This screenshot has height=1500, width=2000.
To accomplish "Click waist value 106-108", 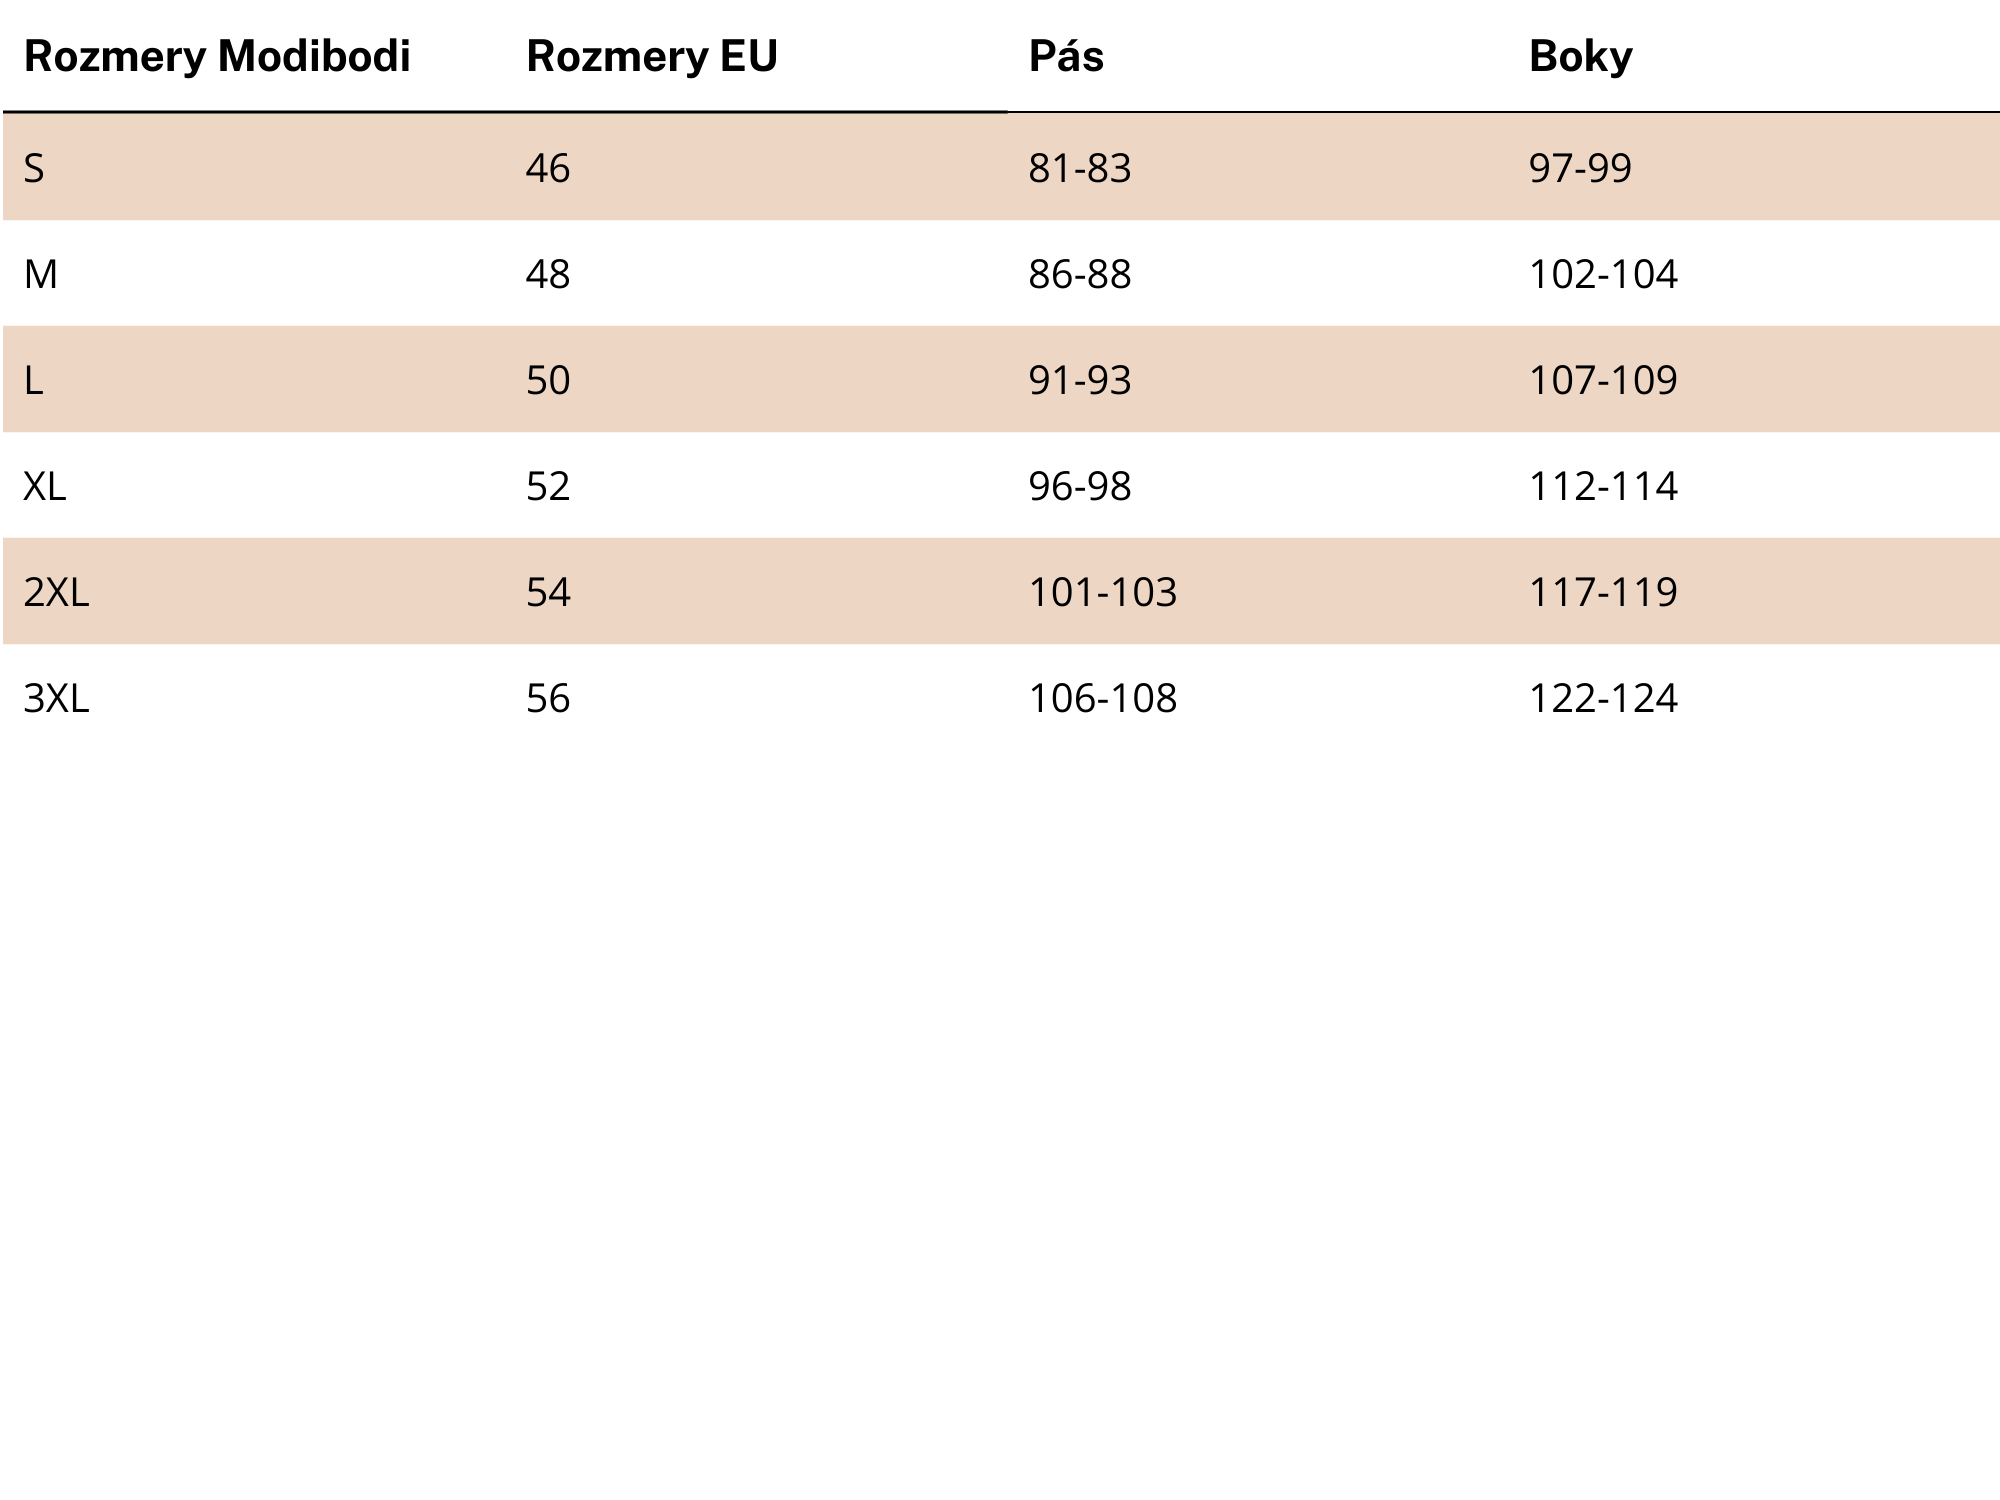I will pos(1103,698).
